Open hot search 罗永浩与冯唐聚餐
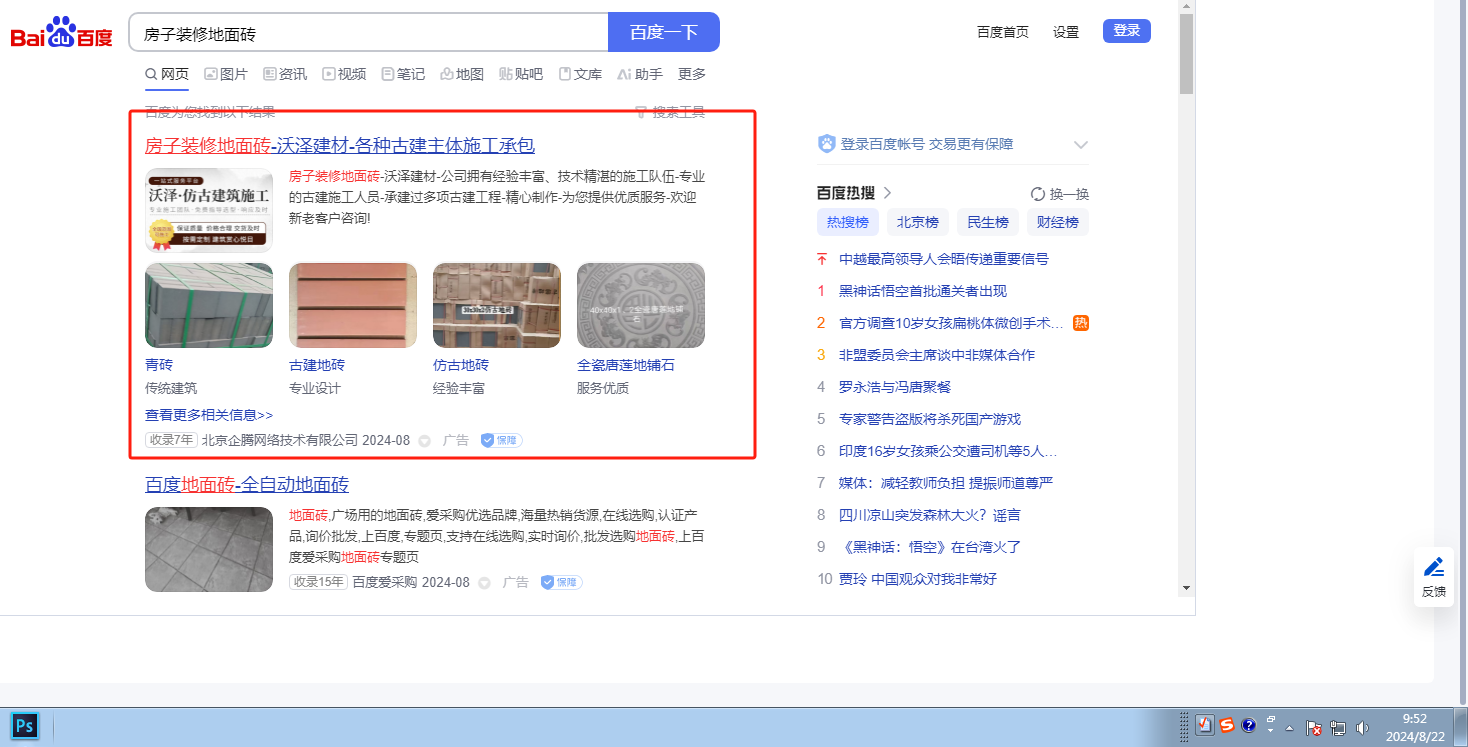1468x747 pixels. [x=895, y=387]
